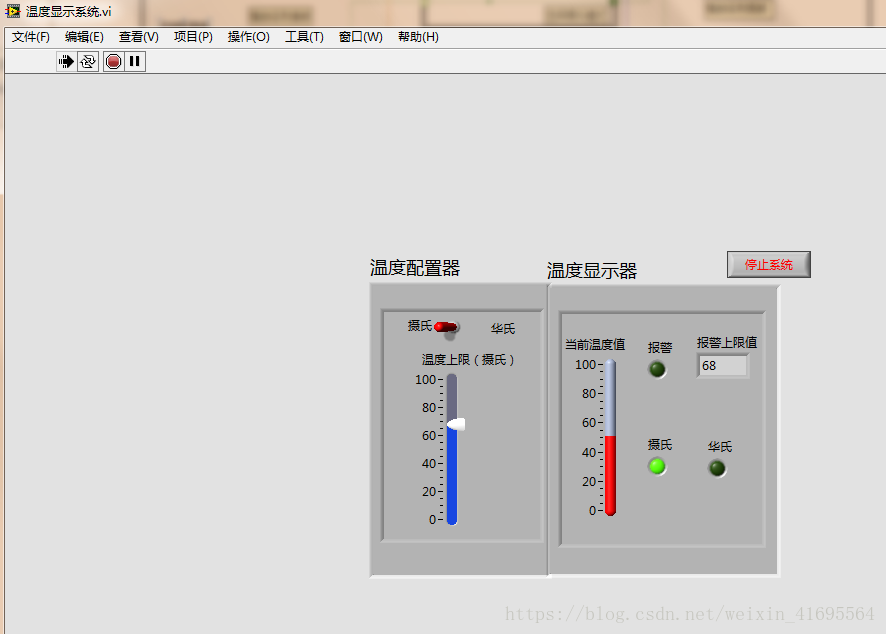This screenshot has width=886, height=634.
Task: Click the 温度上限（摄氏） label
Action: tap(468, 359)
